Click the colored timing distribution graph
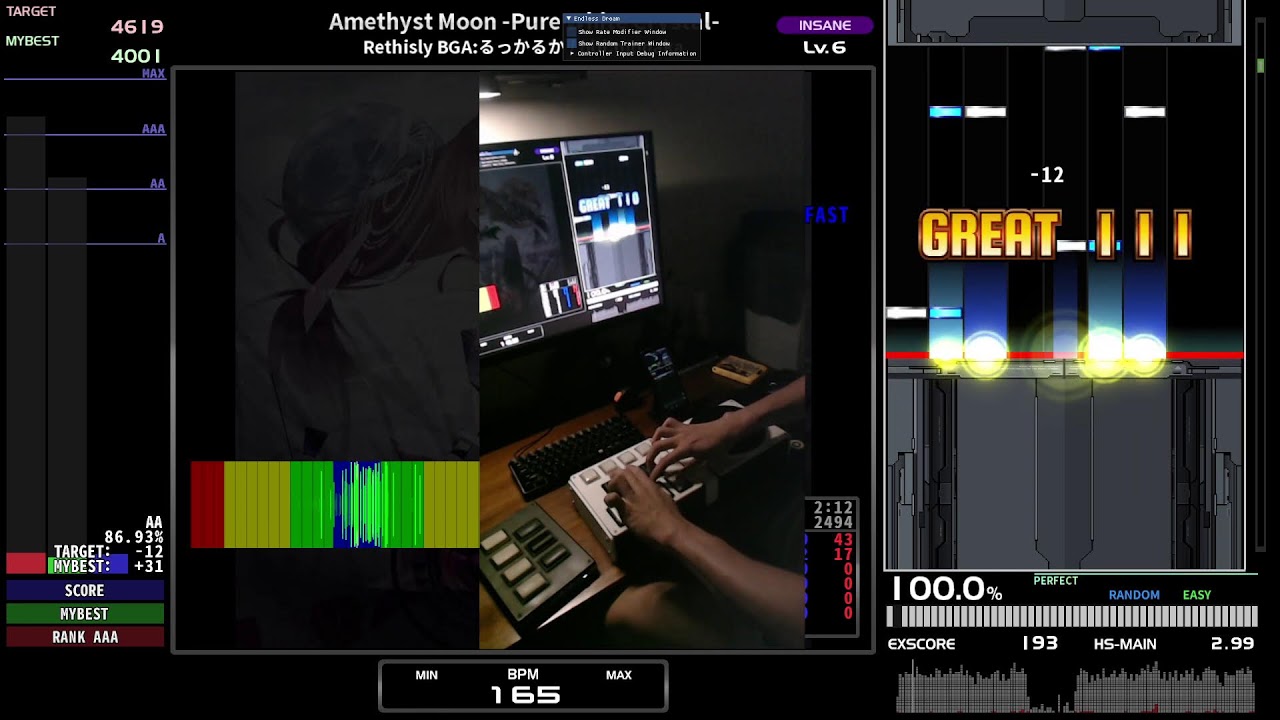 click(335, 505)
